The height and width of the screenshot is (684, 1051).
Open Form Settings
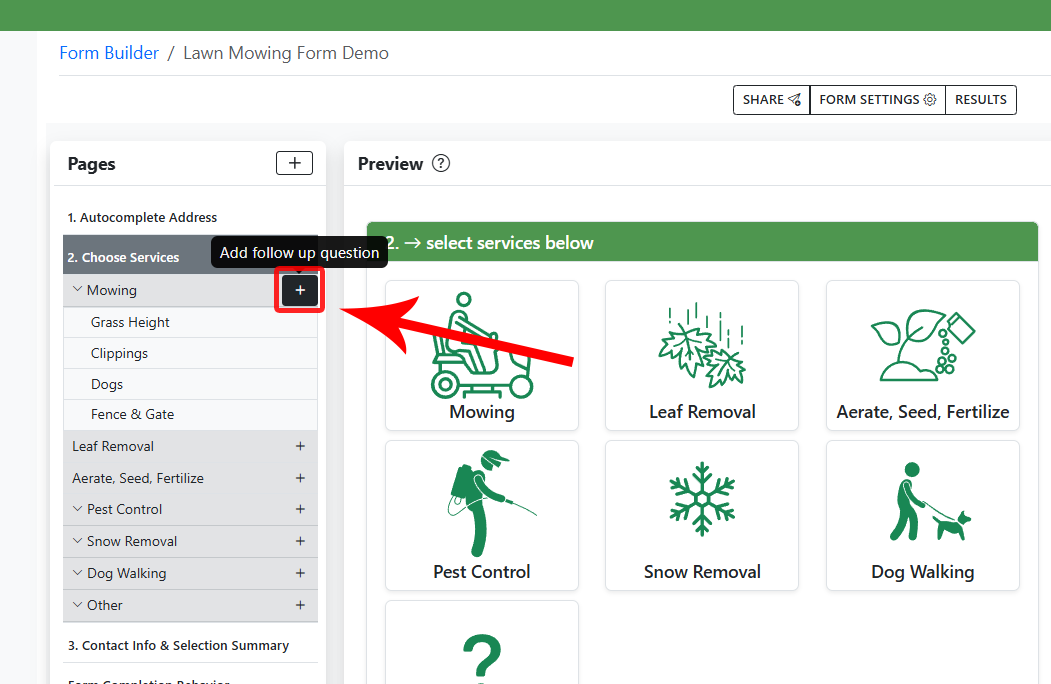click(877, 100)
